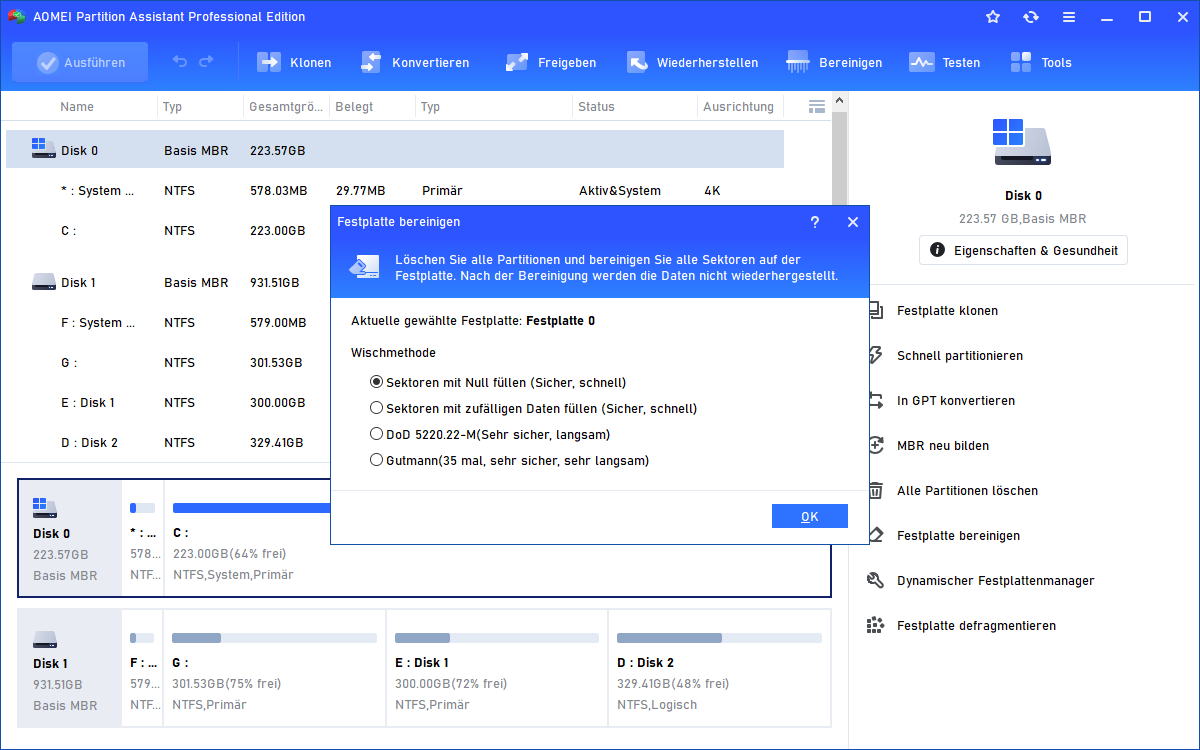Click the star favorite icon in title bar

pyautogui.click(x=993, y=17)
